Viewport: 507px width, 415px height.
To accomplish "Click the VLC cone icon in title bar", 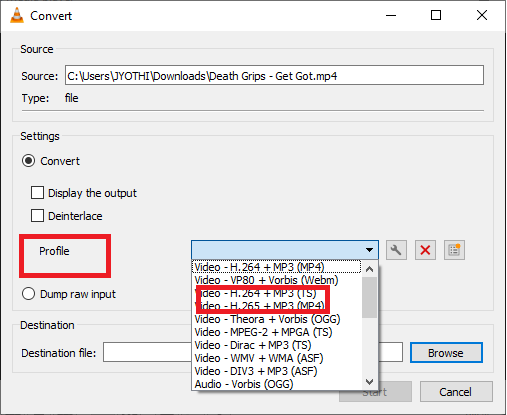I will [x=17, y=15].
